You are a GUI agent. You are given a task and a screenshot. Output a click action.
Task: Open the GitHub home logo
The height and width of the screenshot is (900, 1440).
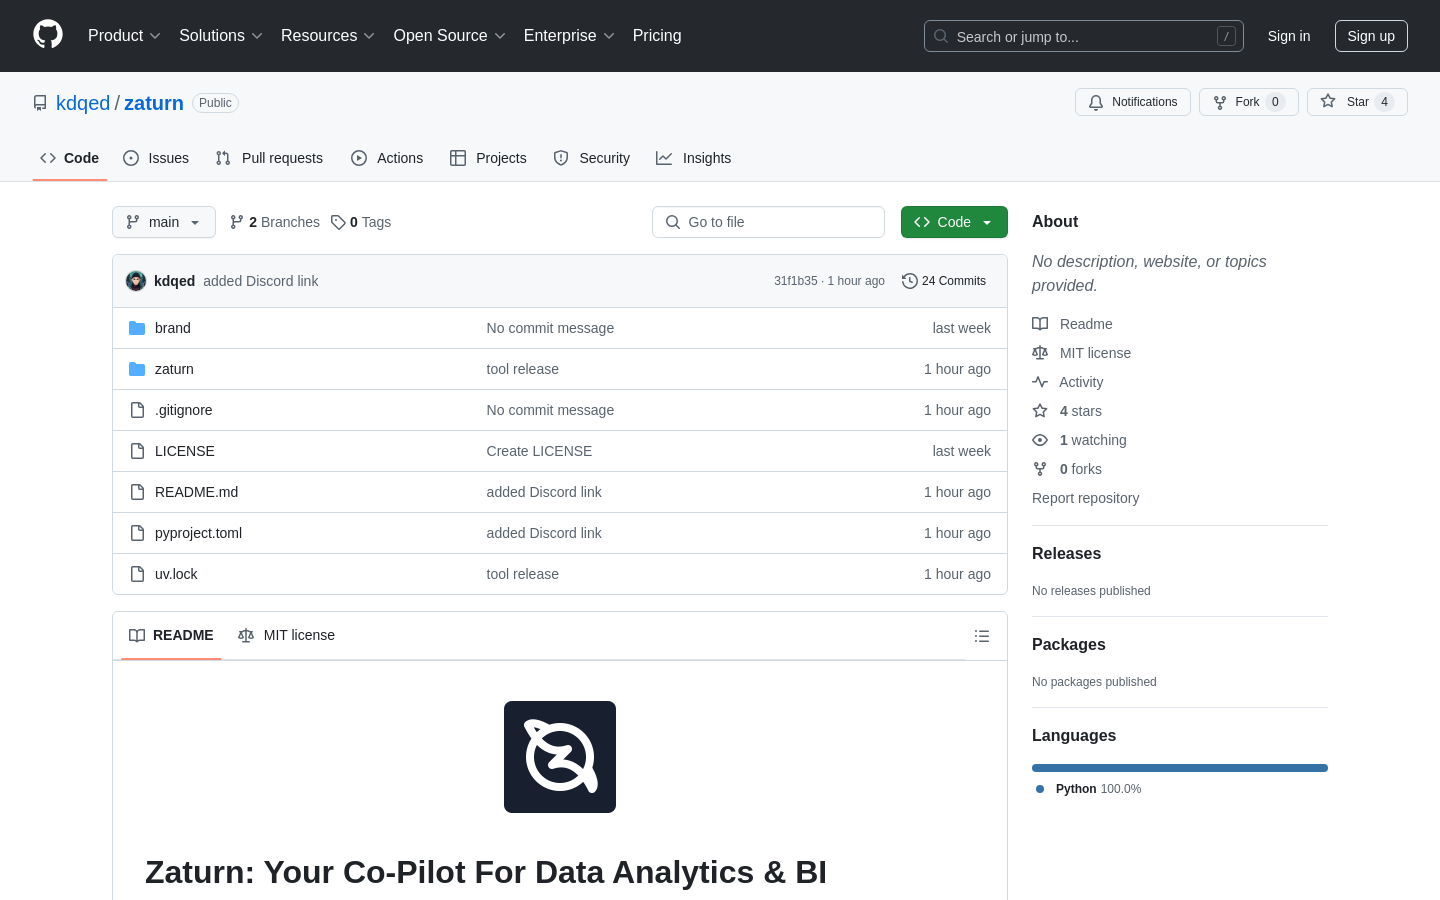[x=48, y=35]
